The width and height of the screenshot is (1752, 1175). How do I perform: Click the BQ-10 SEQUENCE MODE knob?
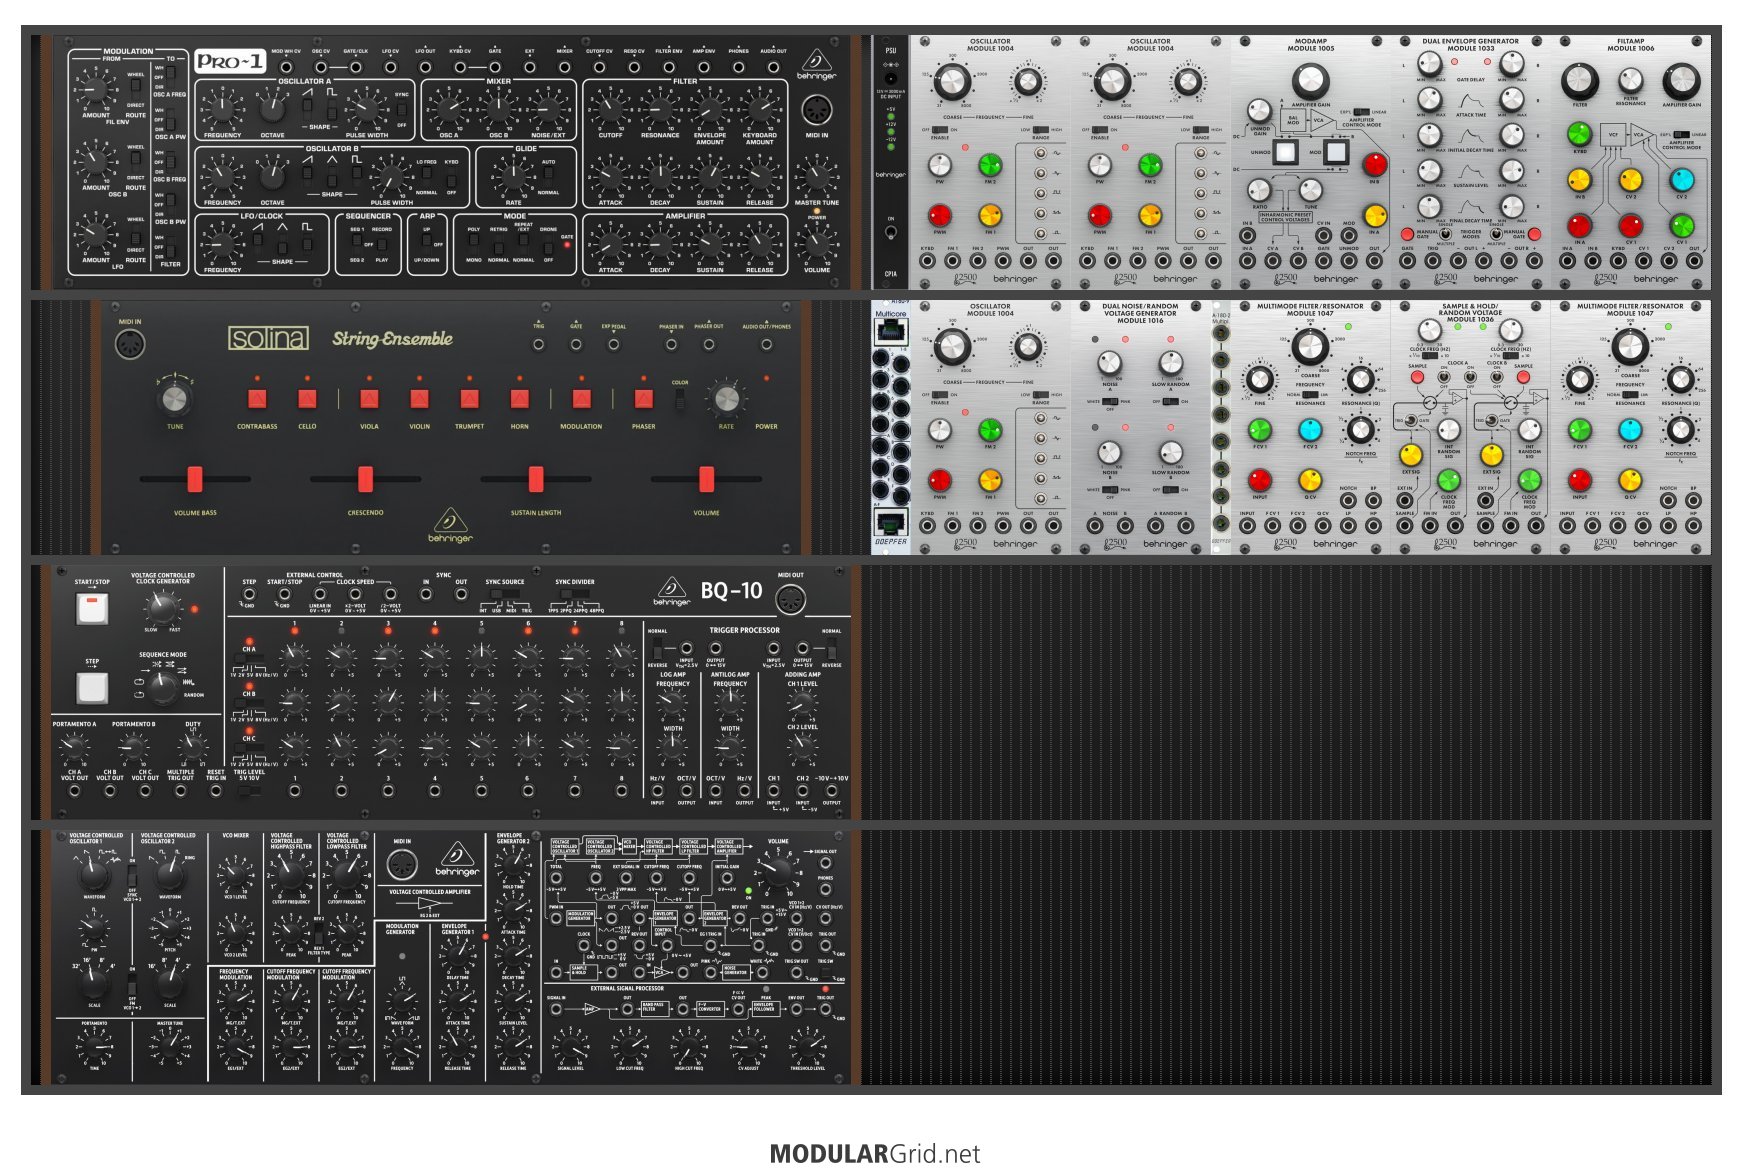click(163, 686)
